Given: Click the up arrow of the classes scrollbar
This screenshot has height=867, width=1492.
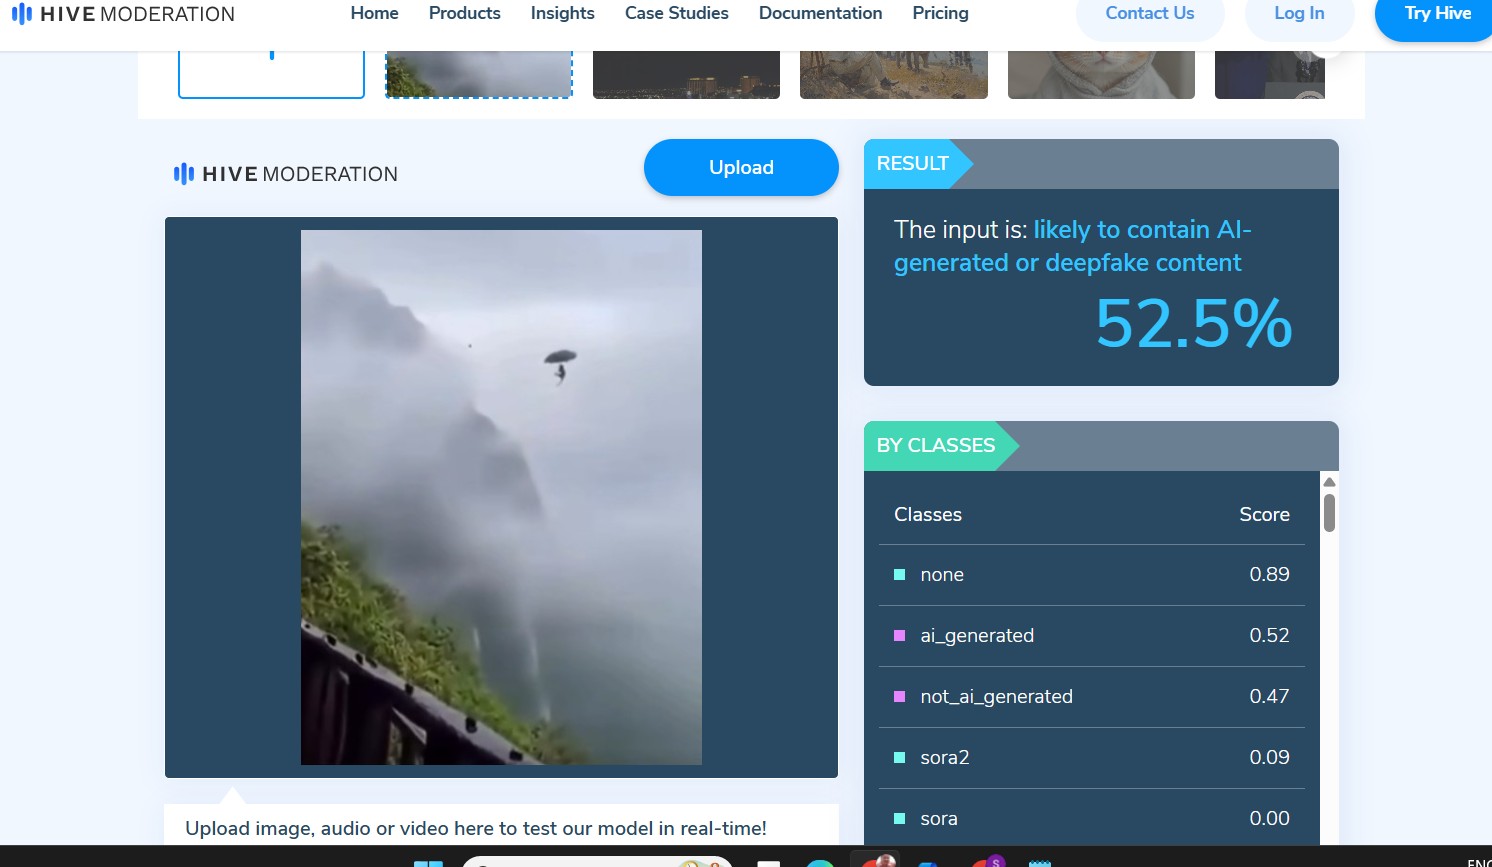Looking at the screenshot, I should 1329,482.
